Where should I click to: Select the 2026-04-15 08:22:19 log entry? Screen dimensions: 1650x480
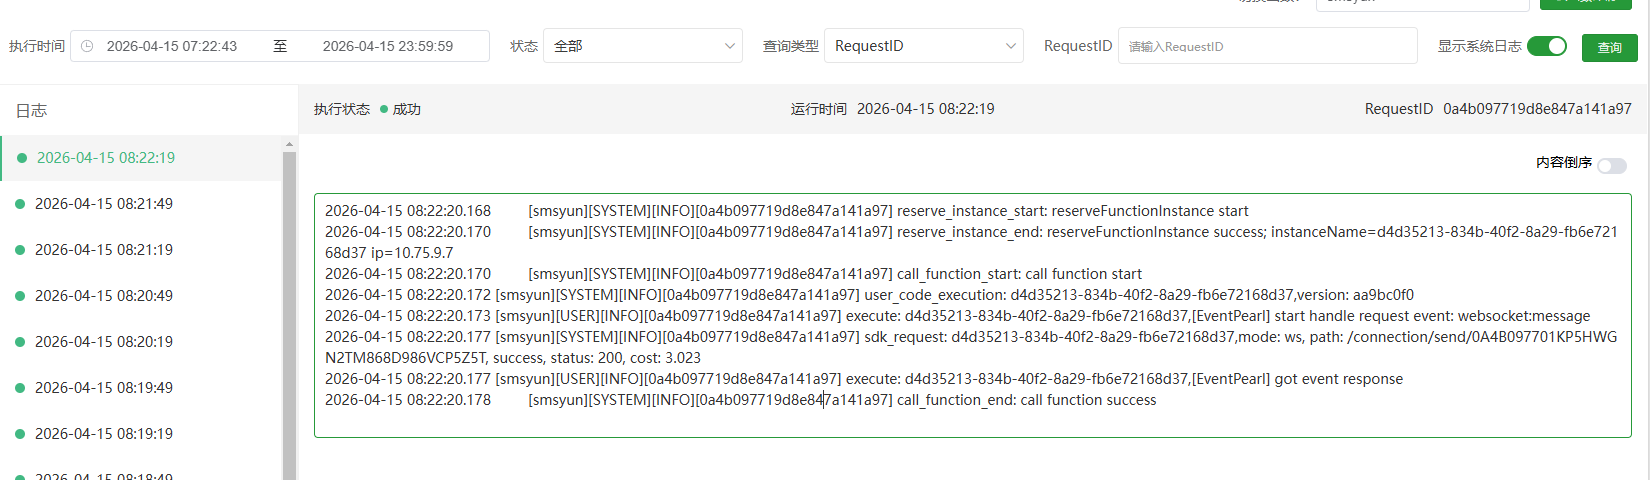105,158
